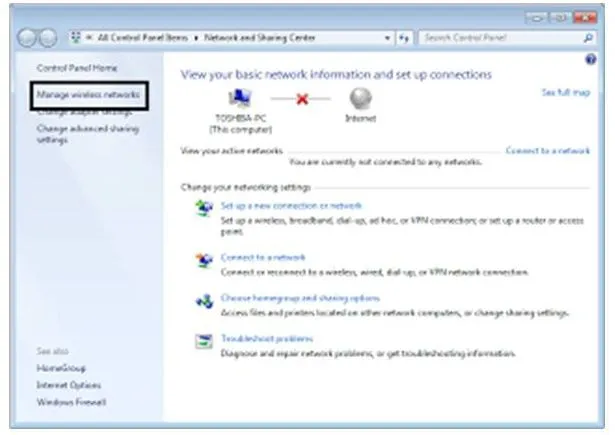Screen dimensions: 615x435
Task: Open Change advanced sharing settings
Action: click(88, 134)
